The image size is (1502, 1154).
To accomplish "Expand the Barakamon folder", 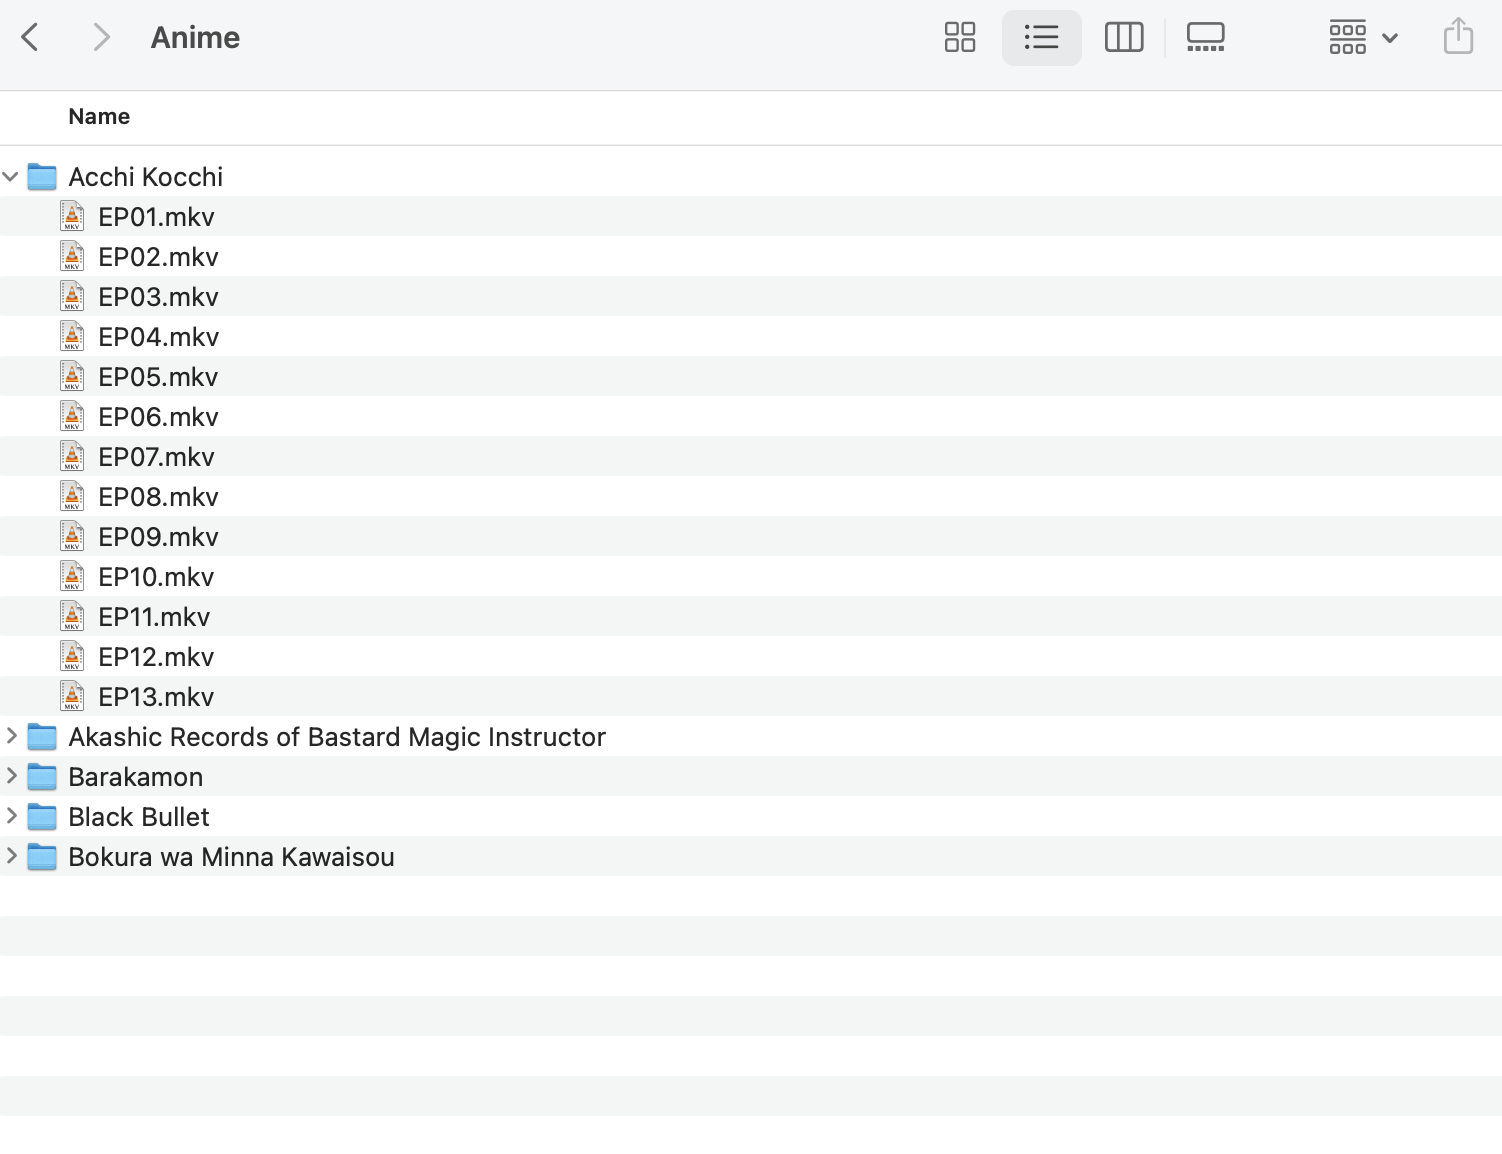I will coord(11,776).
